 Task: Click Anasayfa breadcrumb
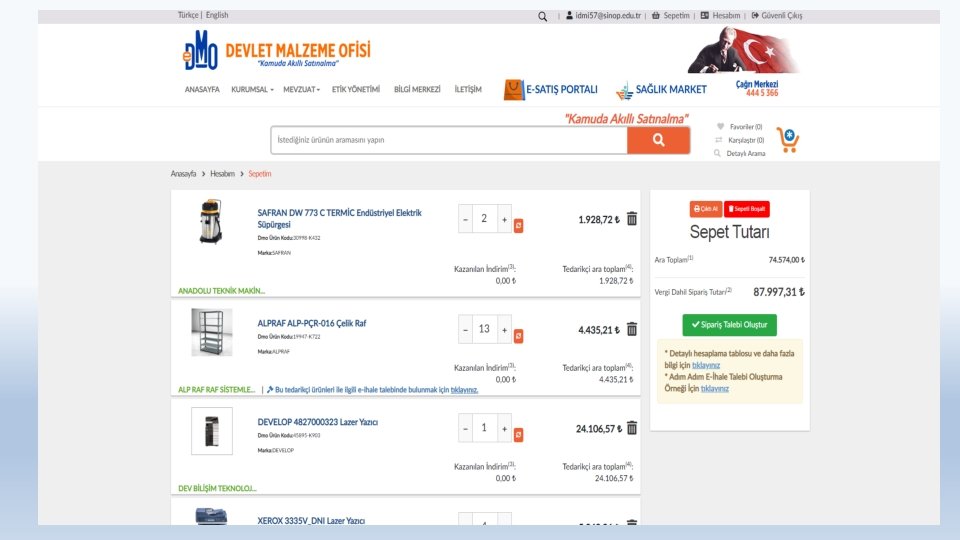point(183,174)
